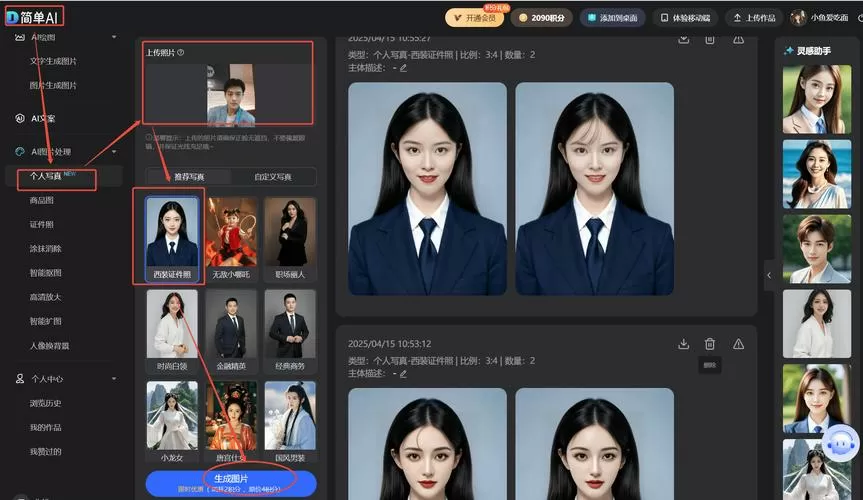Open the 上传照片 help question-mark icon

click(x=181, y=52)
